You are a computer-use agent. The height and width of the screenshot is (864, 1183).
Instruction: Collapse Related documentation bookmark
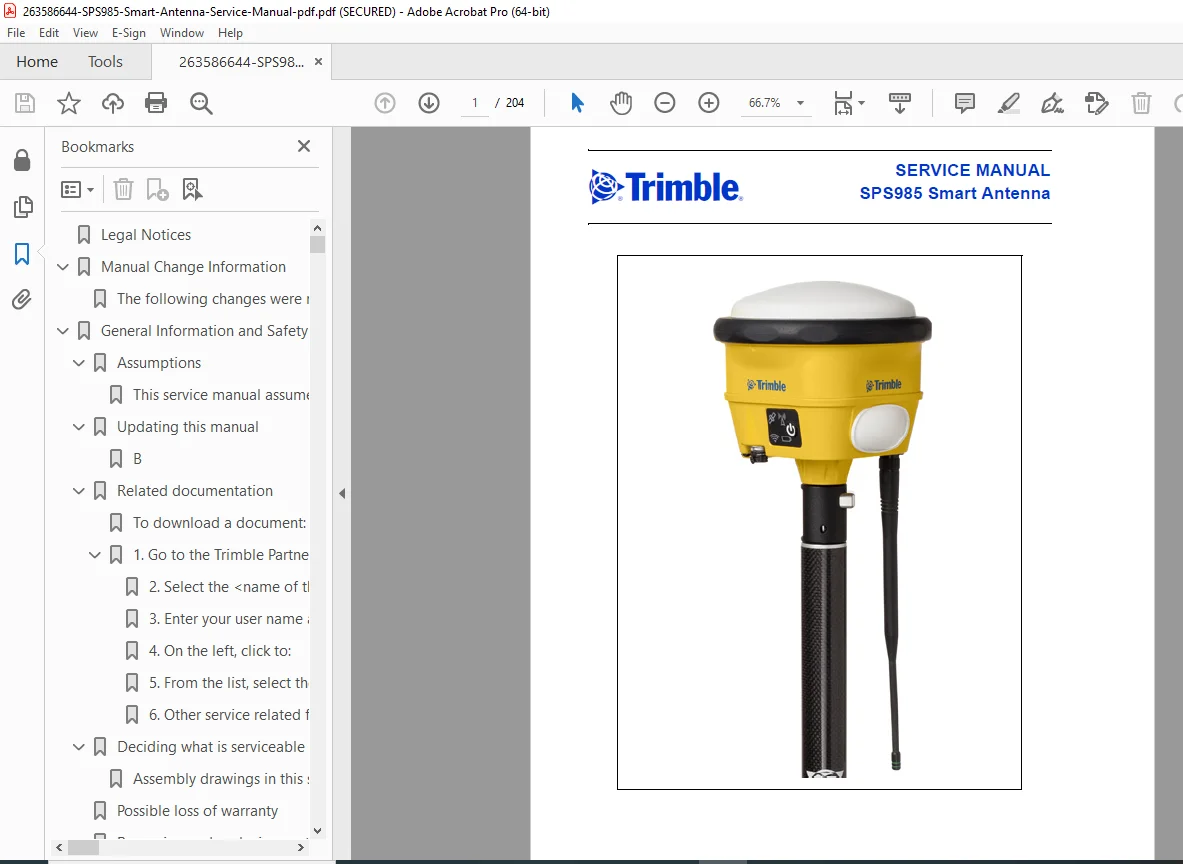pos(78,491)
